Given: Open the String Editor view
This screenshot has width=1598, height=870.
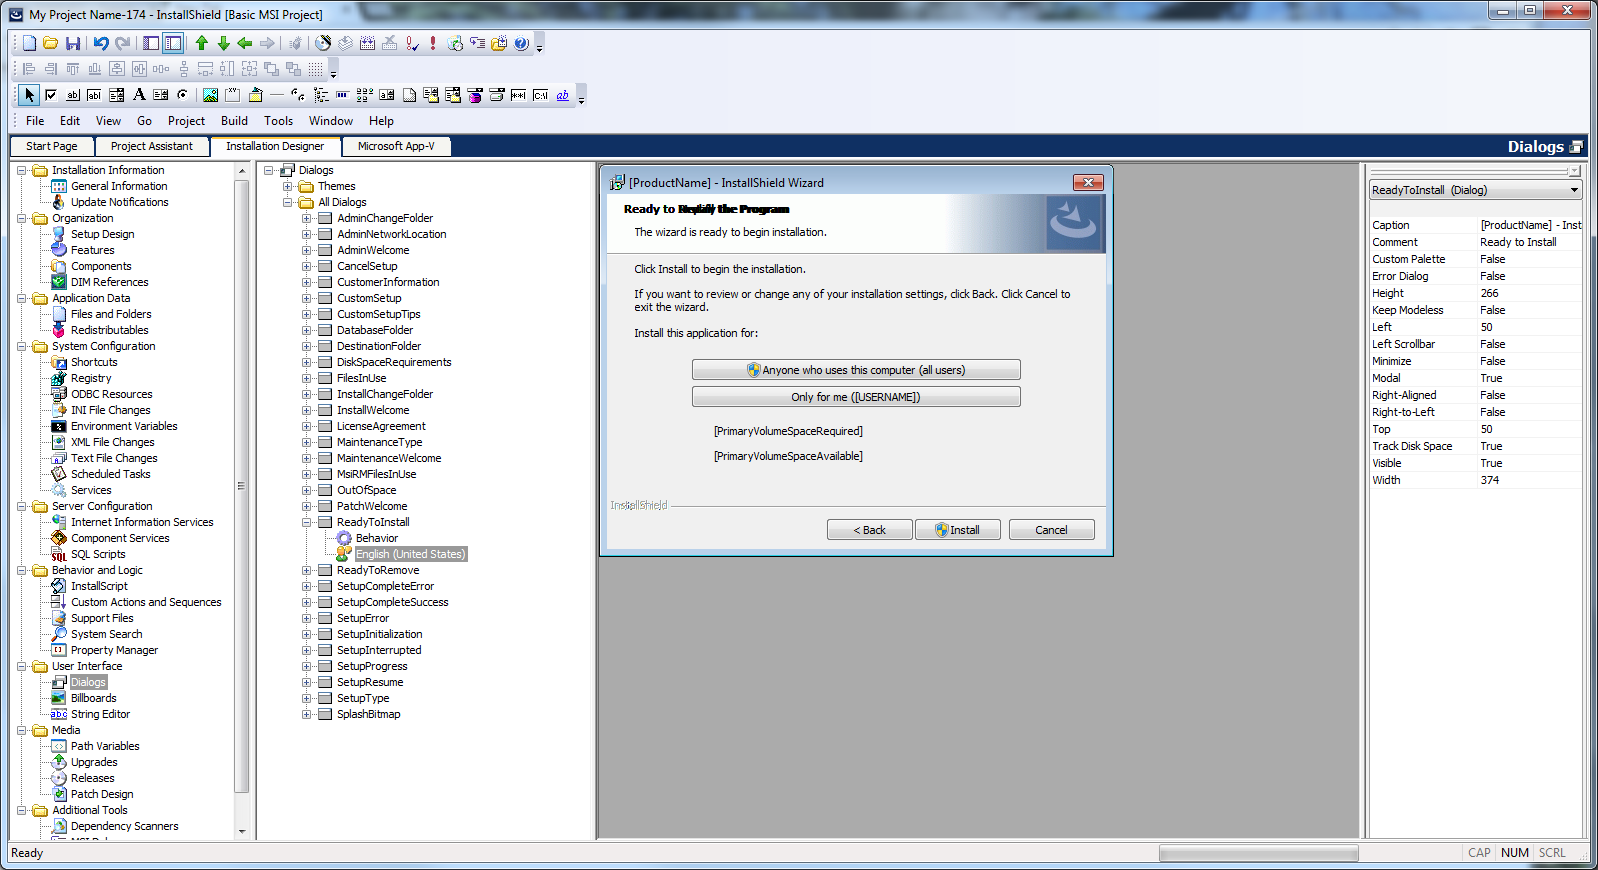Looking at the screenshot, I should click(x=100, y=714).
